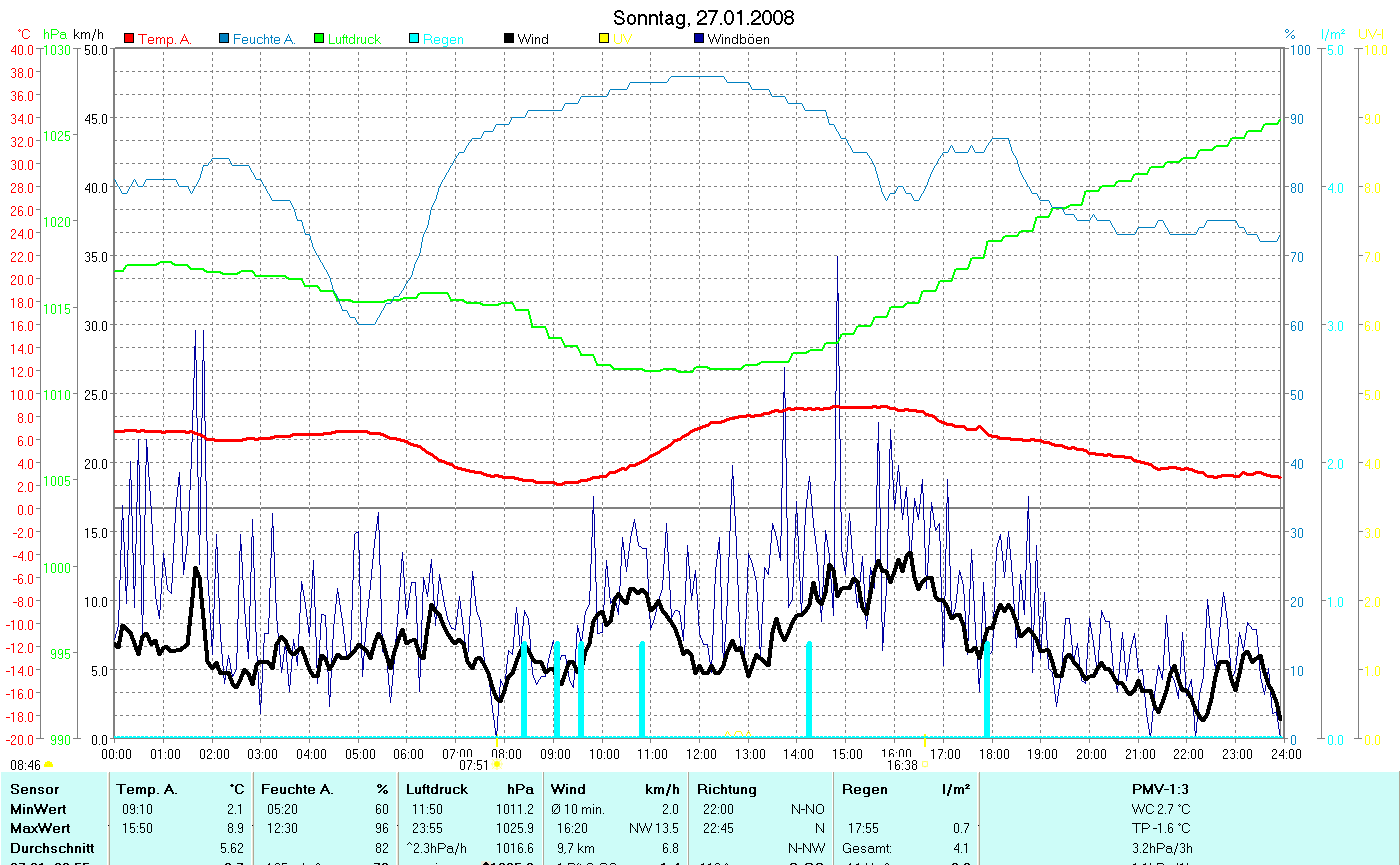
Task: Click the black Wind legend square
Action: pos(509,39)
